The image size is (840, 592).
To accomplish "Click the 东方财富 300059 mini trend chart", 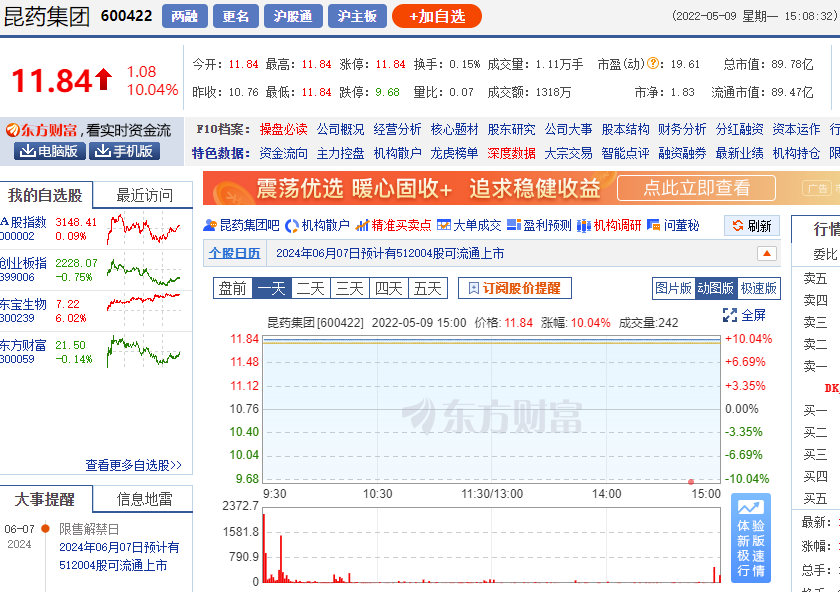I will (144, 351).
